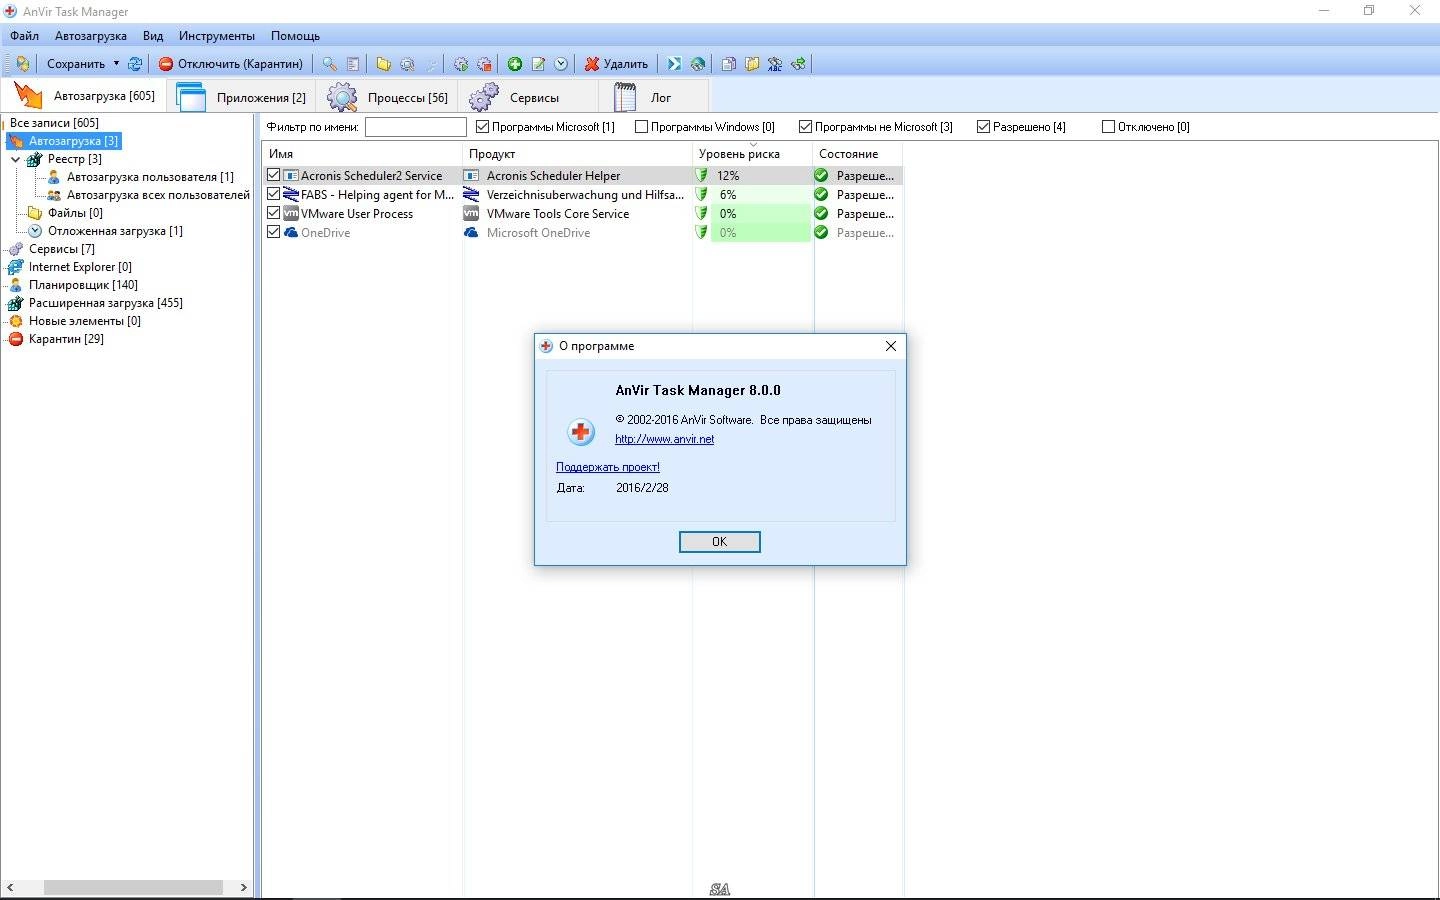Select Автозагрузка пользователя [1] tree item
The height and width of the screenshot is (900, 1440).
[x=150, y=177]
